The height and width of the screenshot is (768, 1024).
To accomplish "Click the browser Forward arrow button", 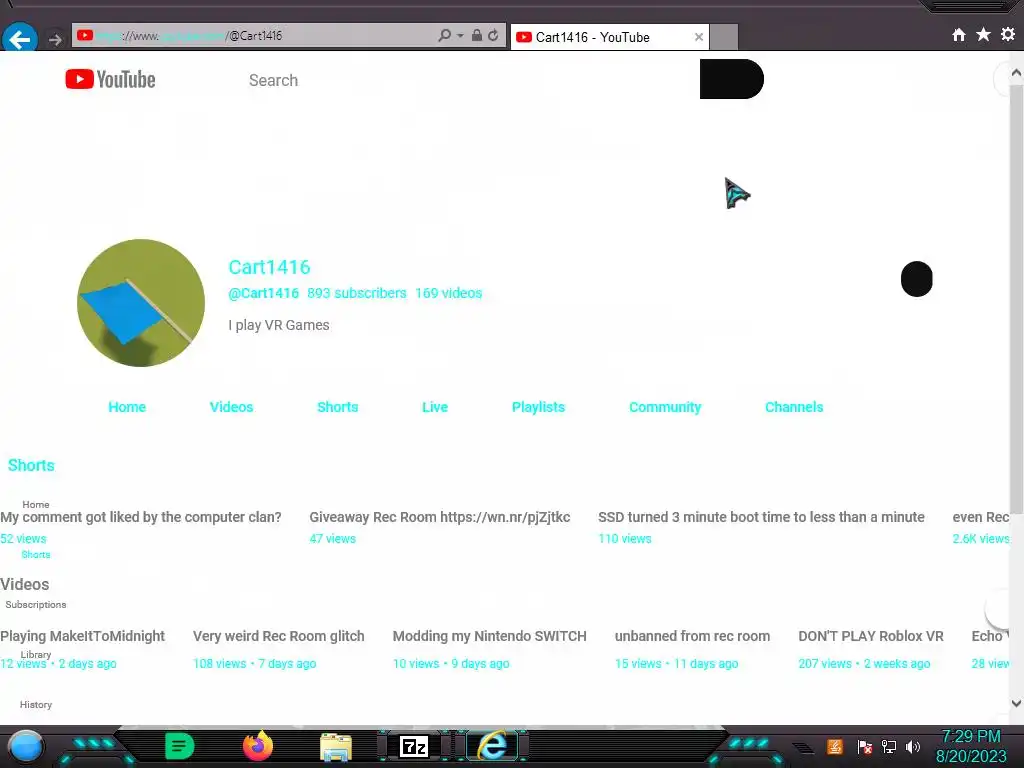I will tap(56, 40).
